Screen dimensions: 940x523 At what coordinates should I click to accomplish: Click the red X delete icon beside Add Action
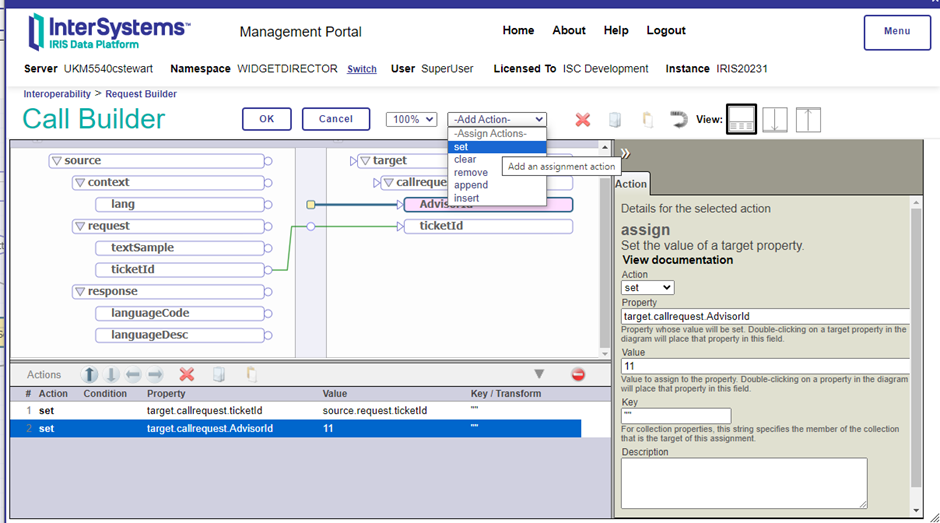coord(583,119)
